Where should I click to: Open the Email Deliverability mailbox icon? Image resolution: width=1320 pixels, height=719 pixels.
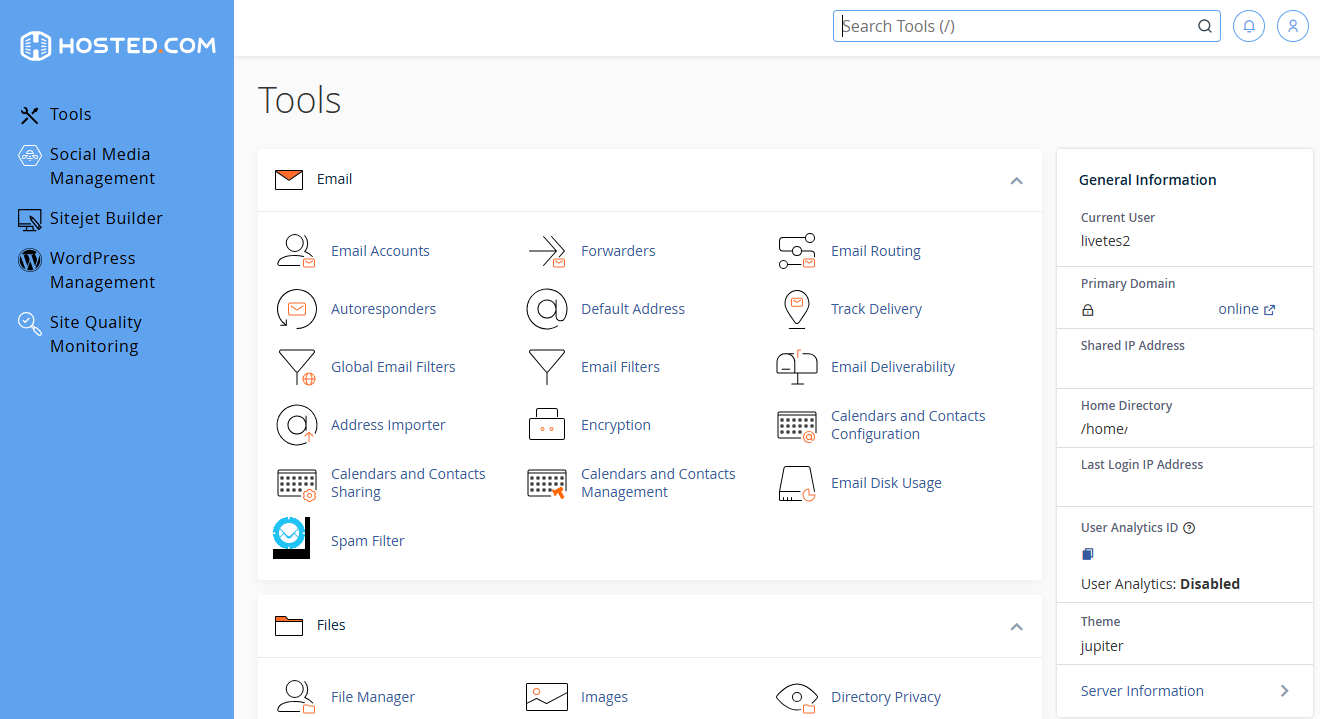click(x=797, y=367)
